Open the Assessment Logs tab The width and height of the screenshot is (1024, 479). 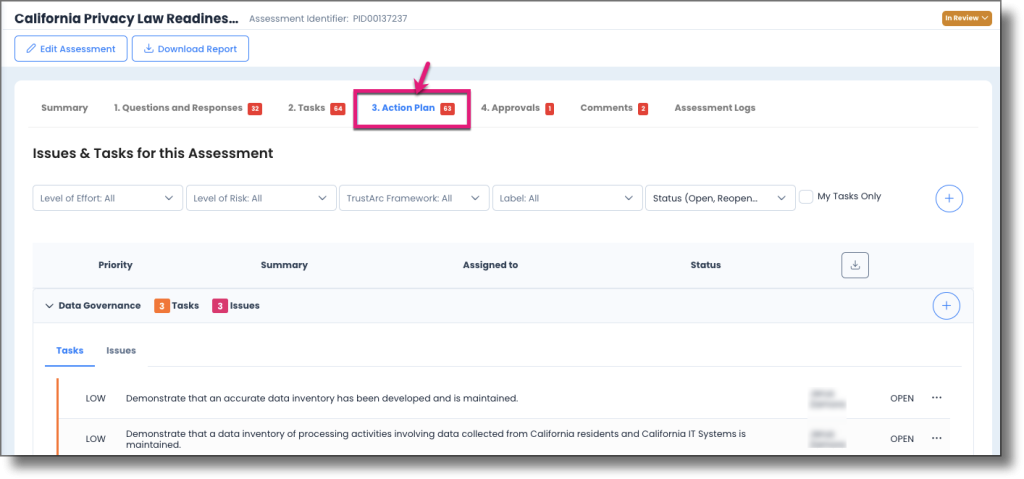coord(714,108)
